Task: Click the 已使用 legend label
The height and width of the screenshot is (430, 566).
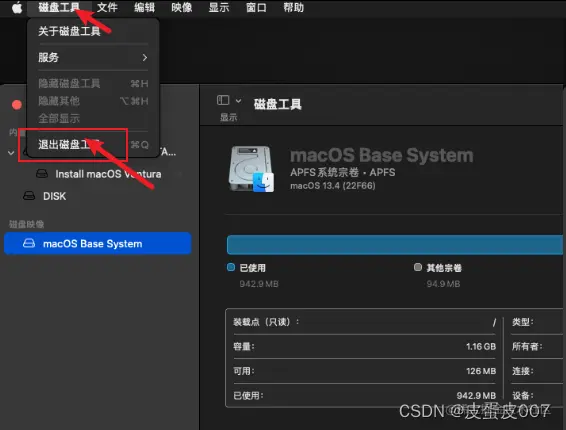Action: (x=253, y=268)
